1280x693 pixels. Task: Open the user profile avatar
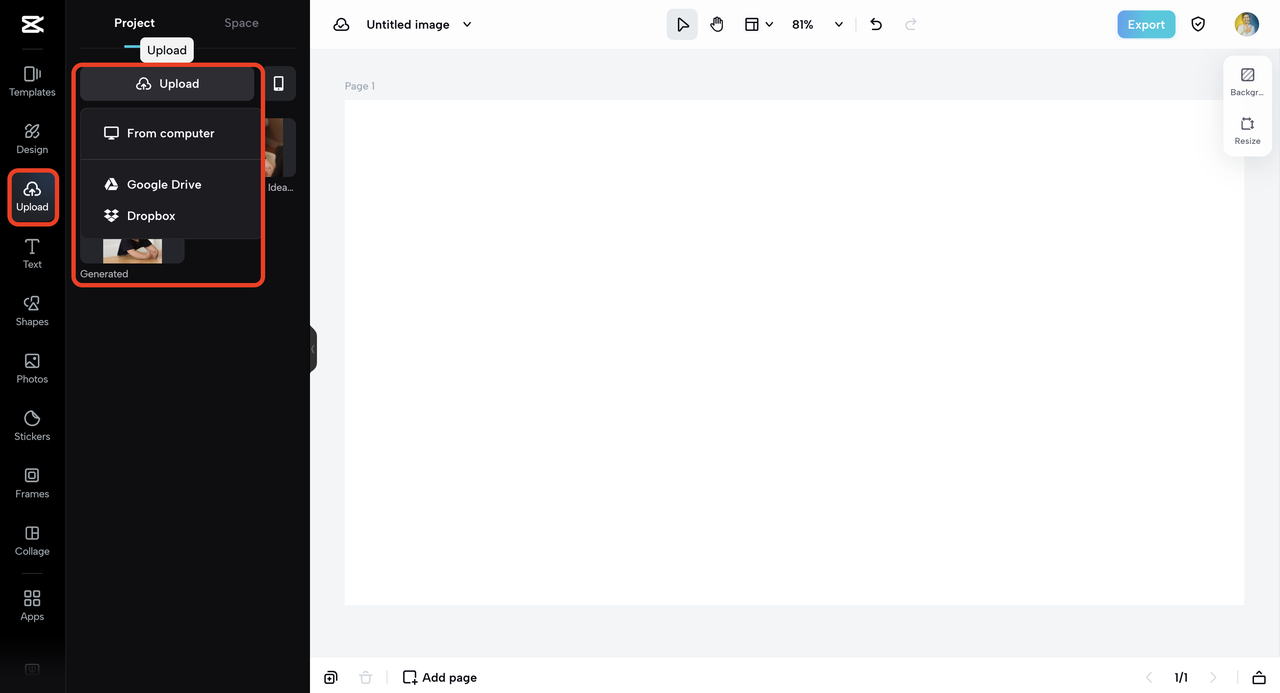(x=1246, y=24)
